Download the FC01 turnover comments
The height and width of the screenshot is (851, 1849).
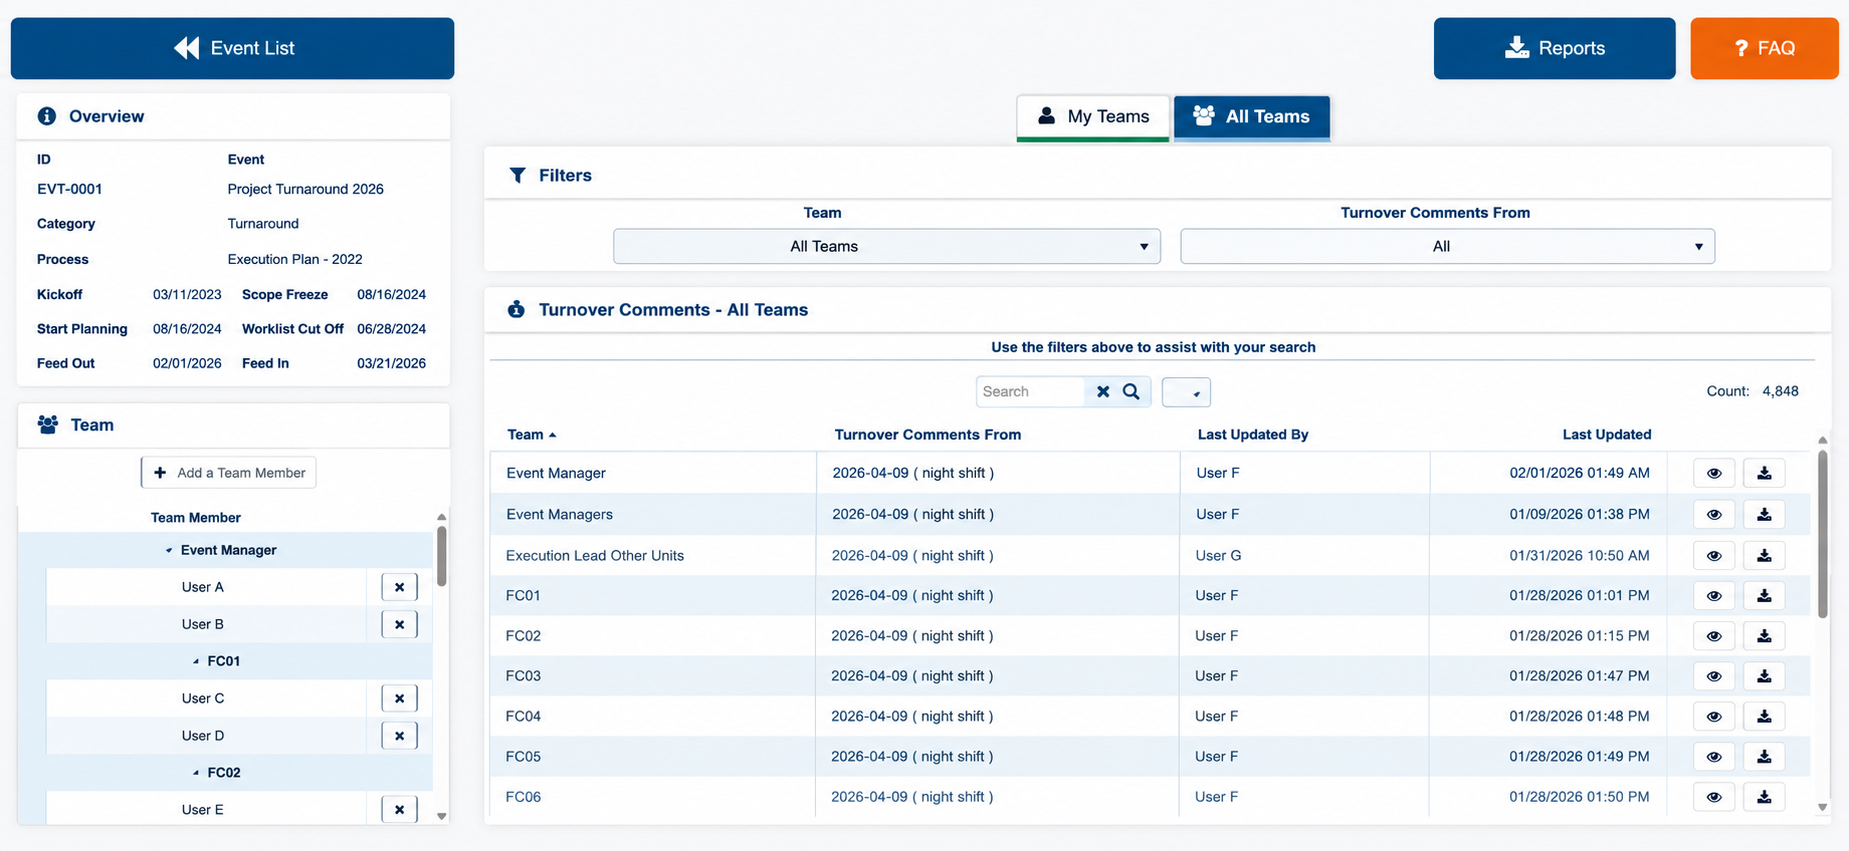tap(1764, 595)
